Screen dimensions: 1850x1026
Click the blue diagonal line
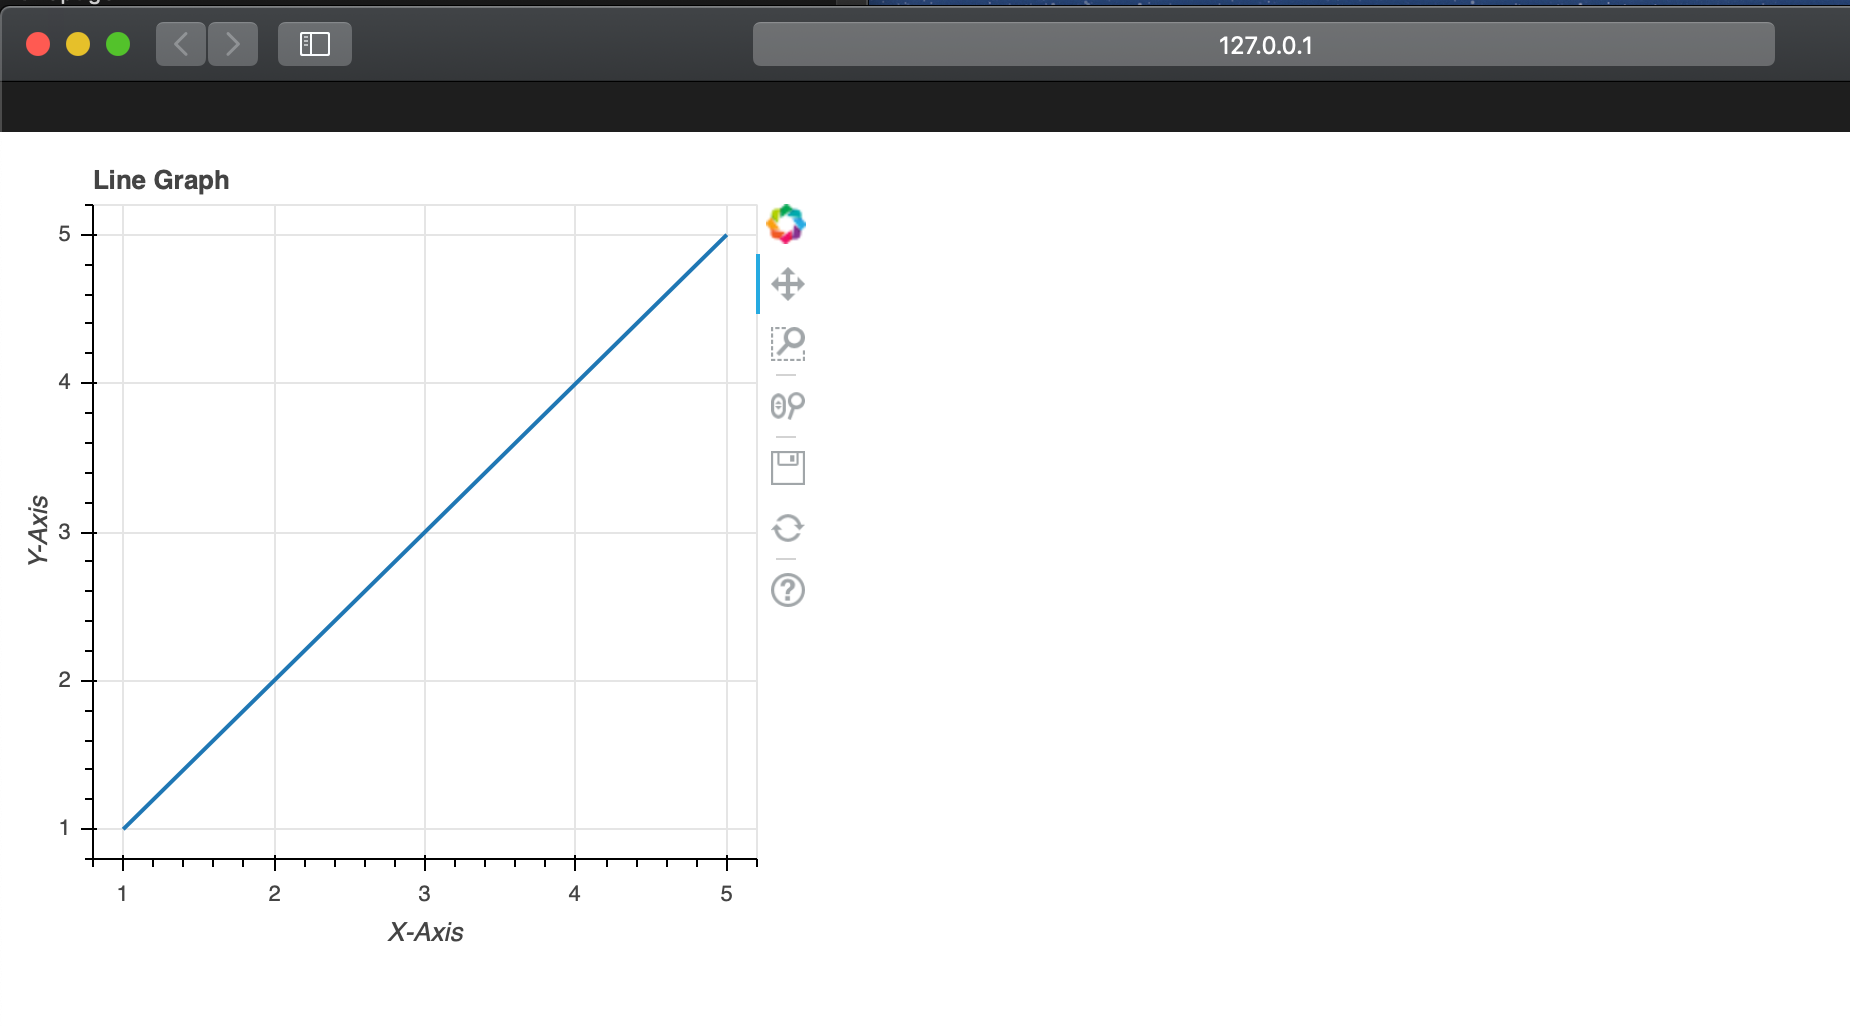[x=425, y=530]
